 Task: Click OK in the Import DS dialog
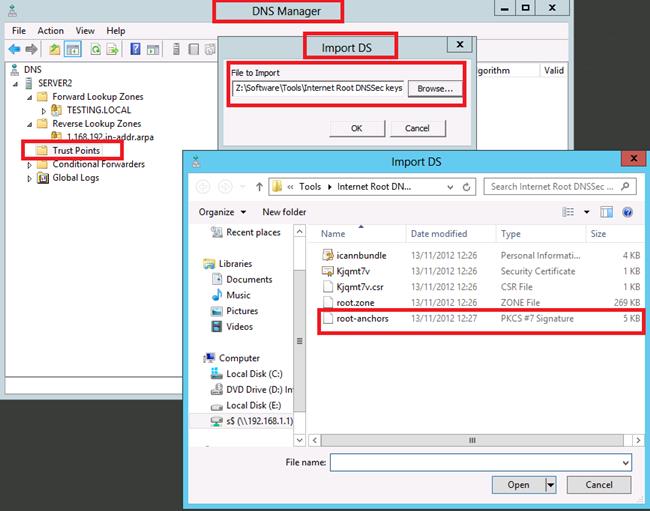tap(357, 128)
